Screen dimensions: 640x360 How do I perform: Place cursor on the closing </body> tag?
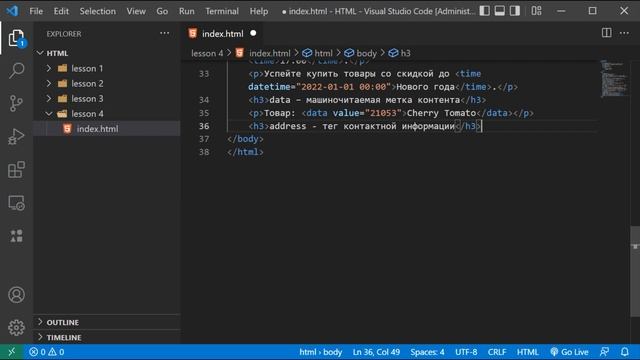pyautogui.click(x=245, y=139)
